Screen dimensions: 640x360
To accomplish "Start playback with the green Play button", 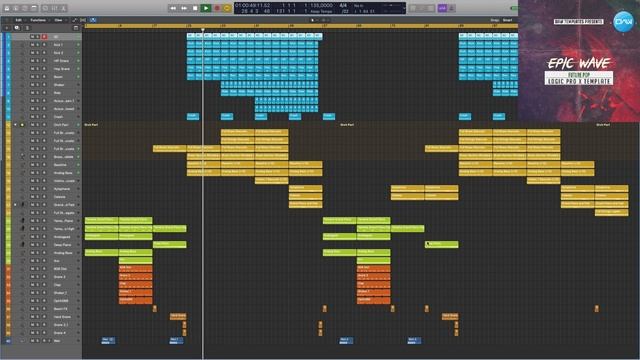I will [x=206, y=8].
